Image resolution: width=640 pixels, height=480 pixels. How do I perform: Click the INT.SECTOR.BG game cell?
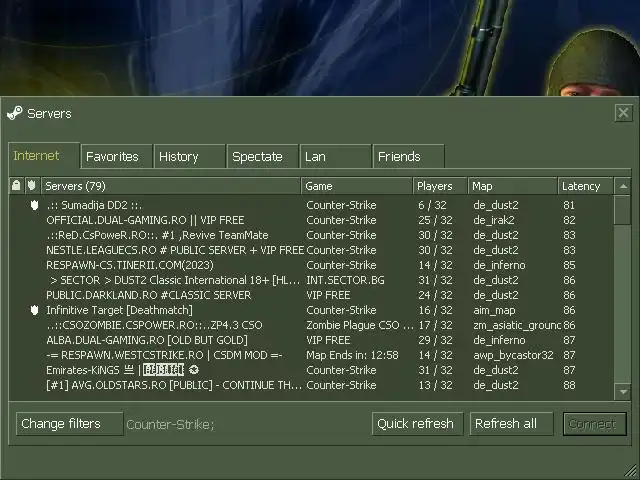345,280
